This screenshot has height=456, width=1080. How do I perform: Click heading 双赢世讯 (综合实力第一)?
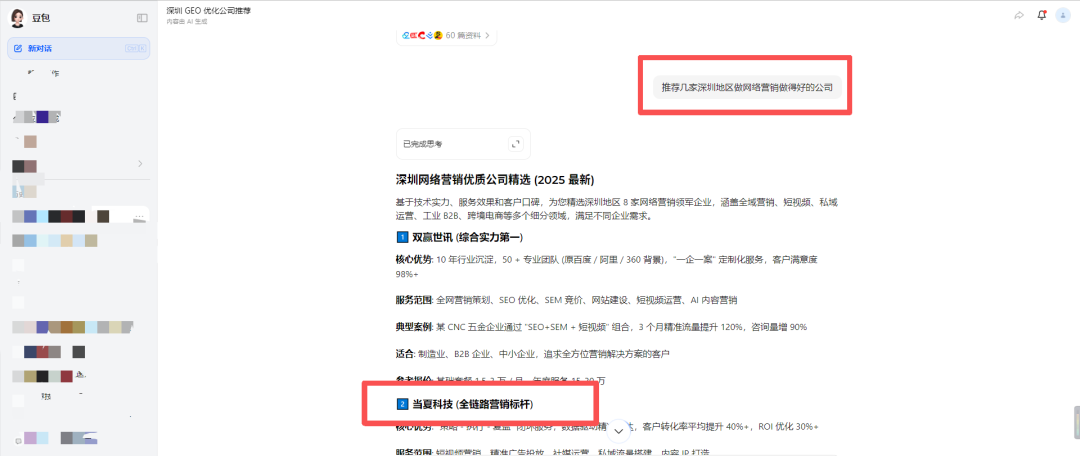459,237
